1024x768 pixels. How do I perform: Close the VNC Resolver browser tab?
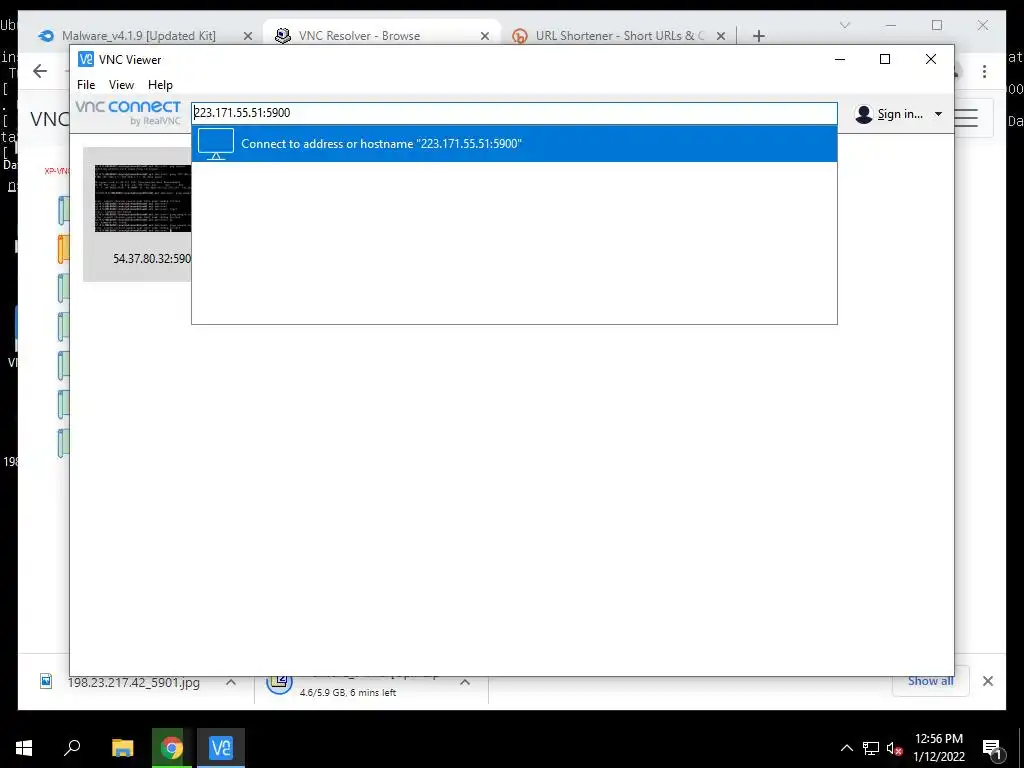coord(485,36)
